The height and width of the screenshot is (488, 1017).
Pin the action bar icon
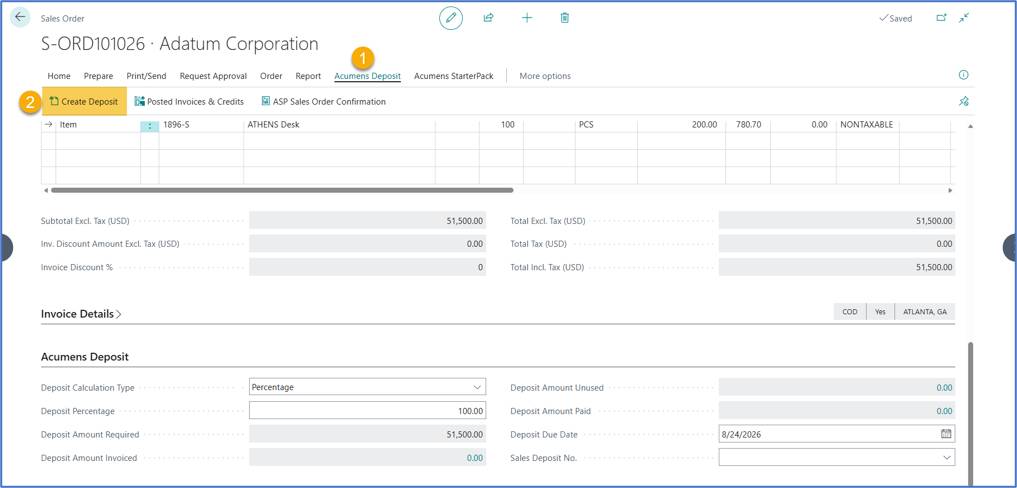pos(964,101)
